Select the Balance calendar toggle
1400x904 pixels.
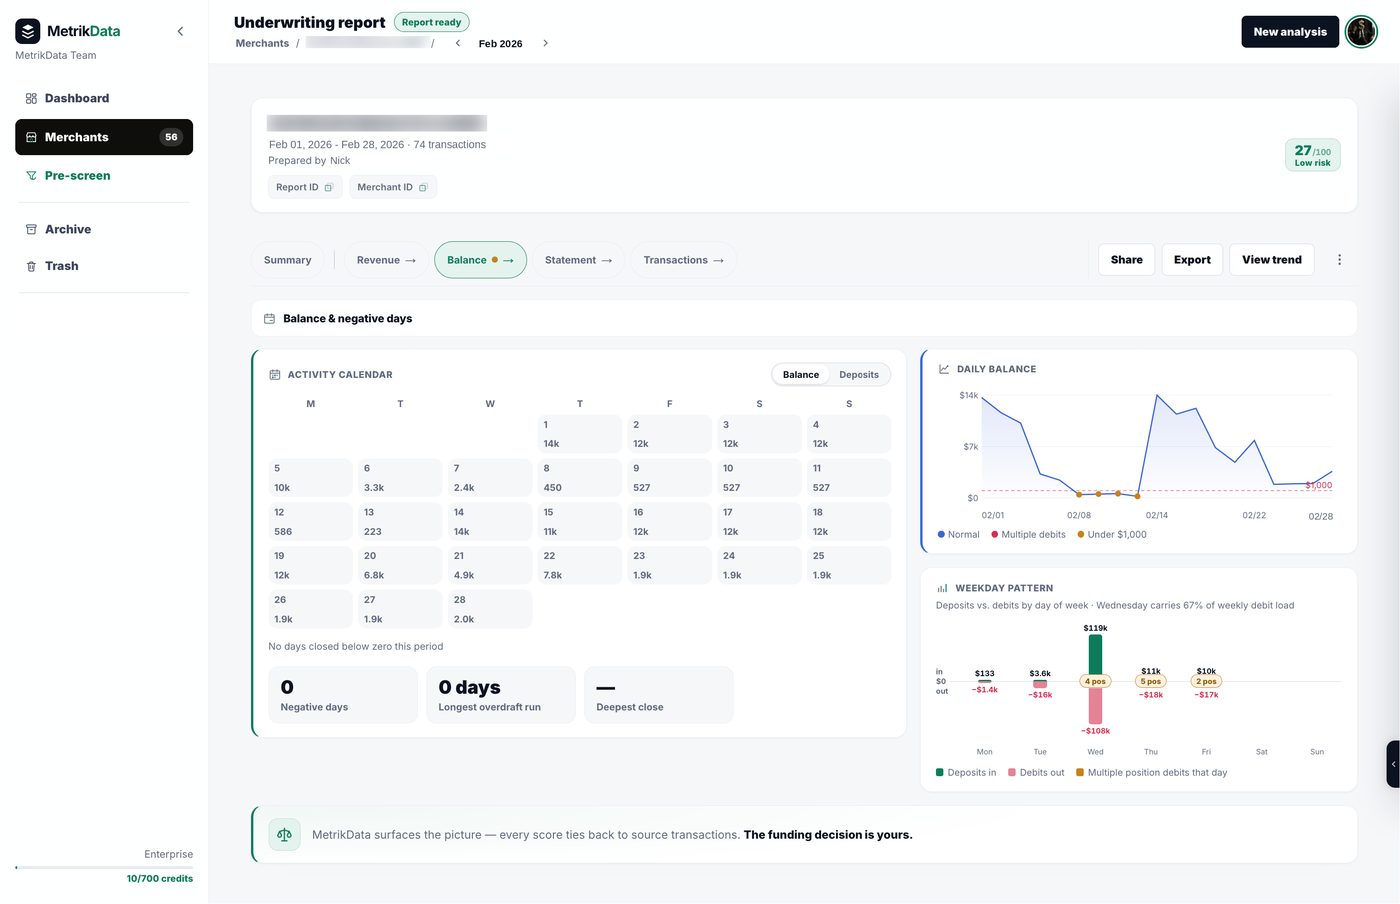(x=801, y=375)
